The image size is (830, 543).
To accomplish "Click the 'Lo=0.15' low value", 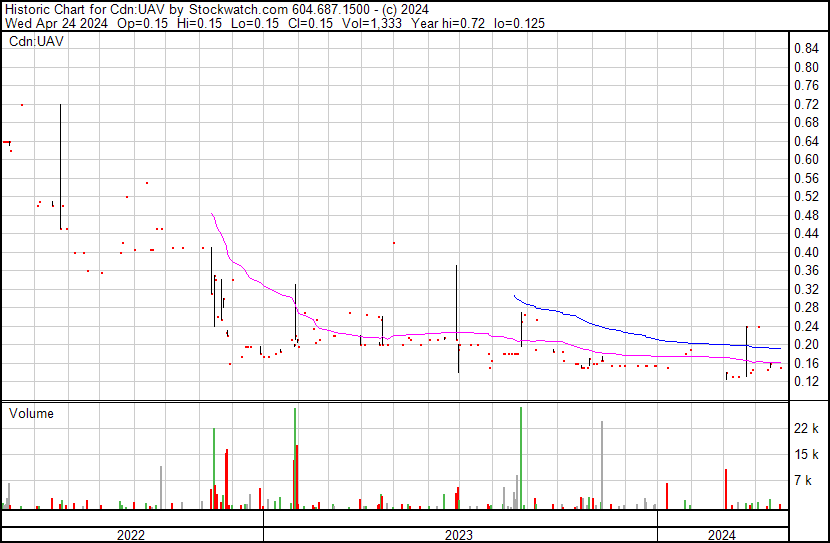I will click(x=255, y=23).
